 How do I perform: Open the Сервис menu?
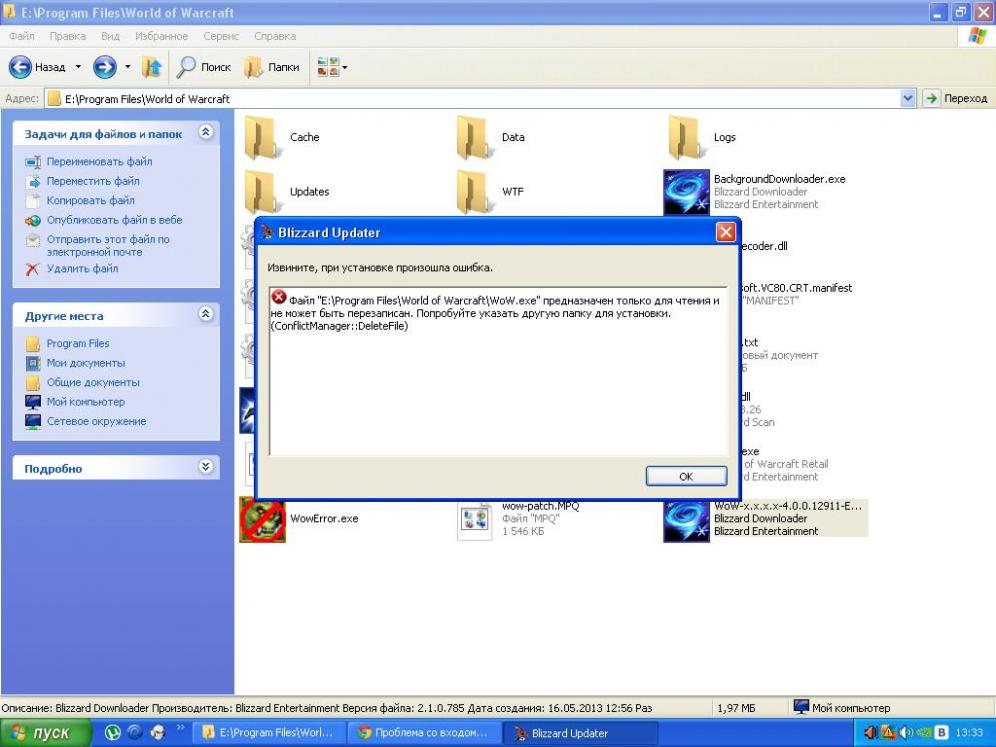[x=221, y=36]
